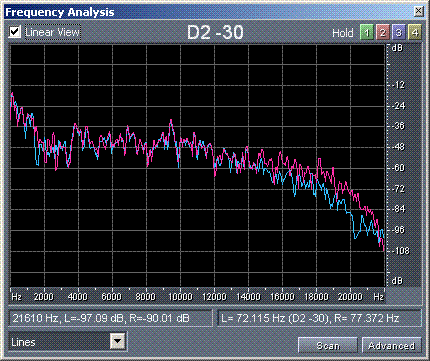430x361 pixels.
Task: Open the Advanced options button
Action: (391, 346)
